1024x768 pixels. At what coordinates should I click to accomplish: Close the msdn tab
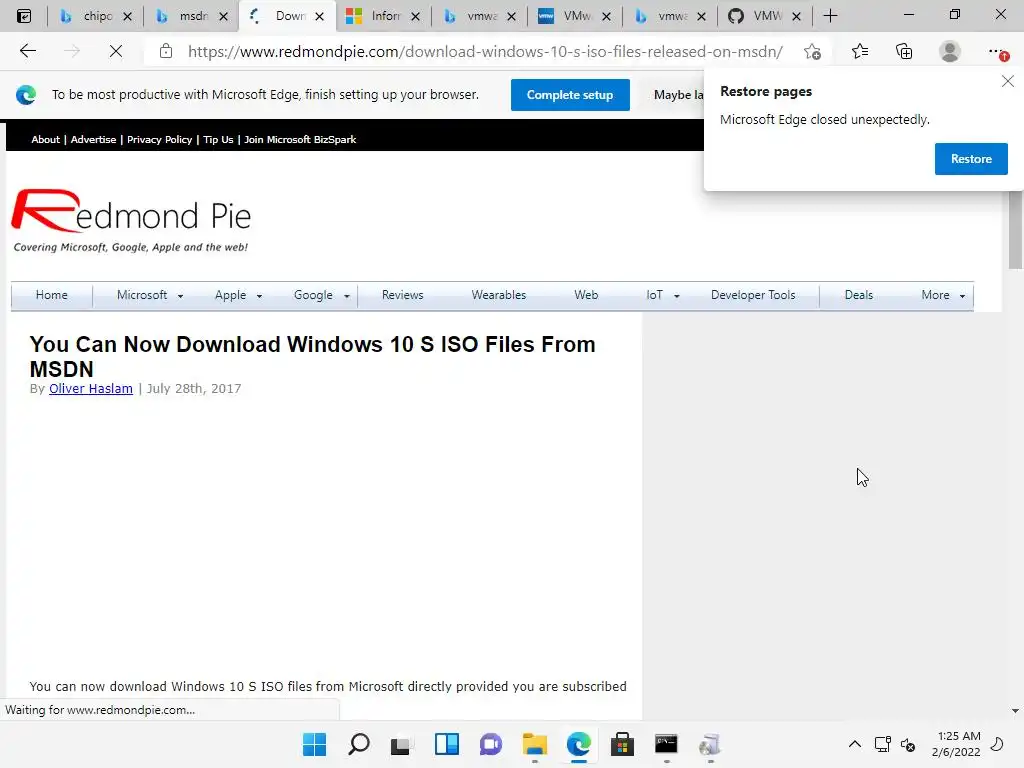pyautogui.click(x=223, y=16)
